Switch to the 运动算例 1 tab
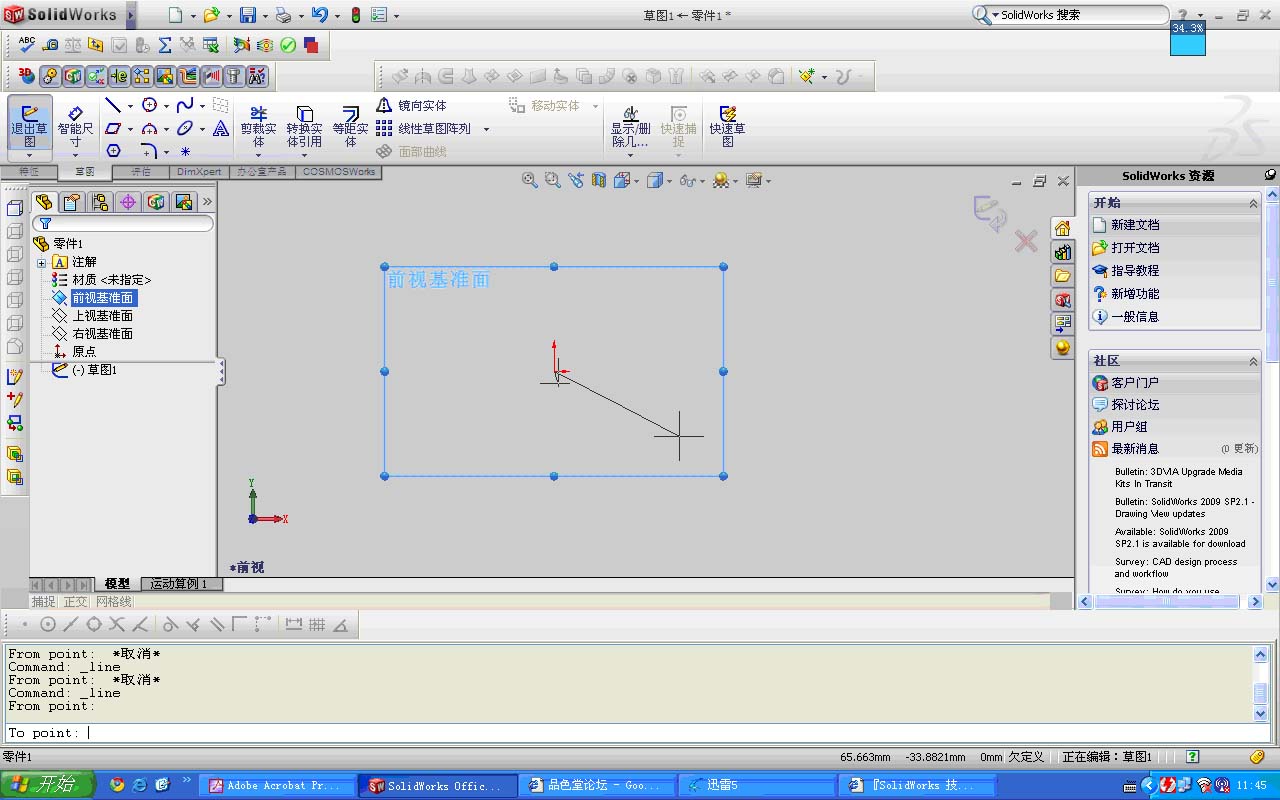Viewport: 1280px width, 800px height. 181,584
